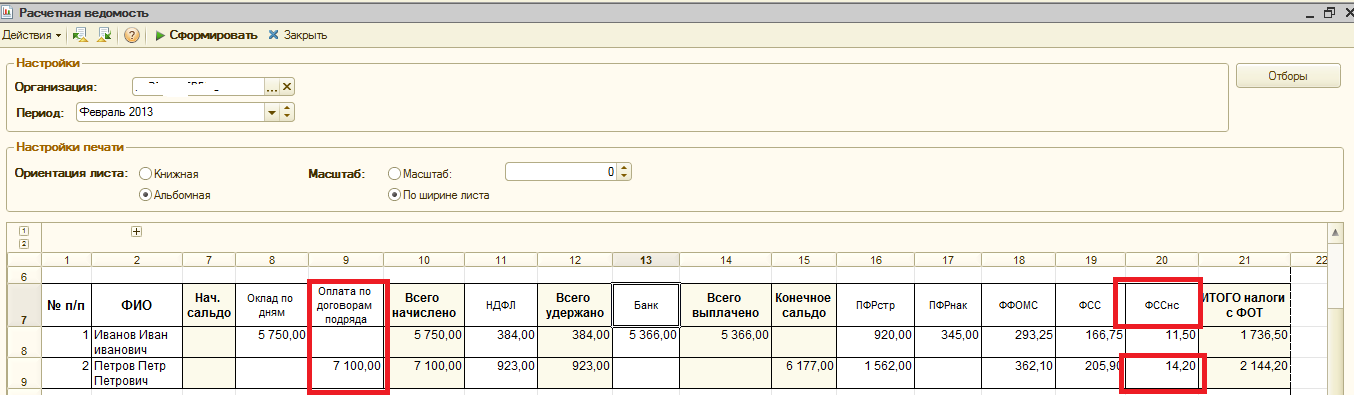Open the Действия menu
This screenshot has height=395, width=1354.
[31, 35]
